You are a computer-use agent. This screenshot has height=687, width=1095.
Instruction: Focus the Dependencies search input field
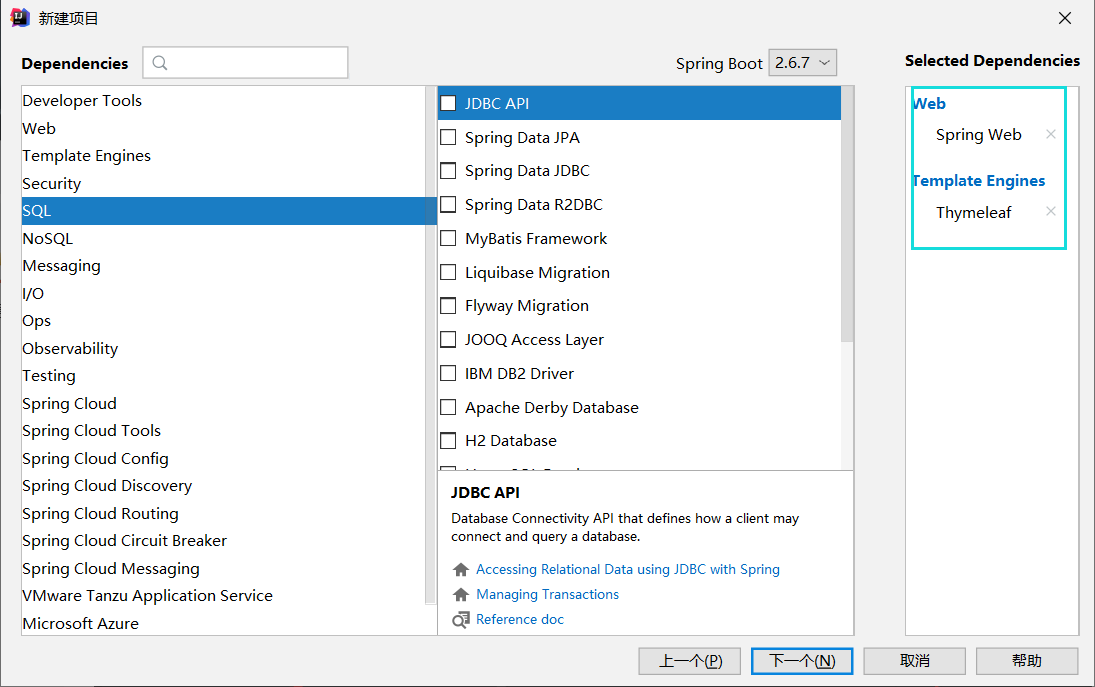(255, 63)
